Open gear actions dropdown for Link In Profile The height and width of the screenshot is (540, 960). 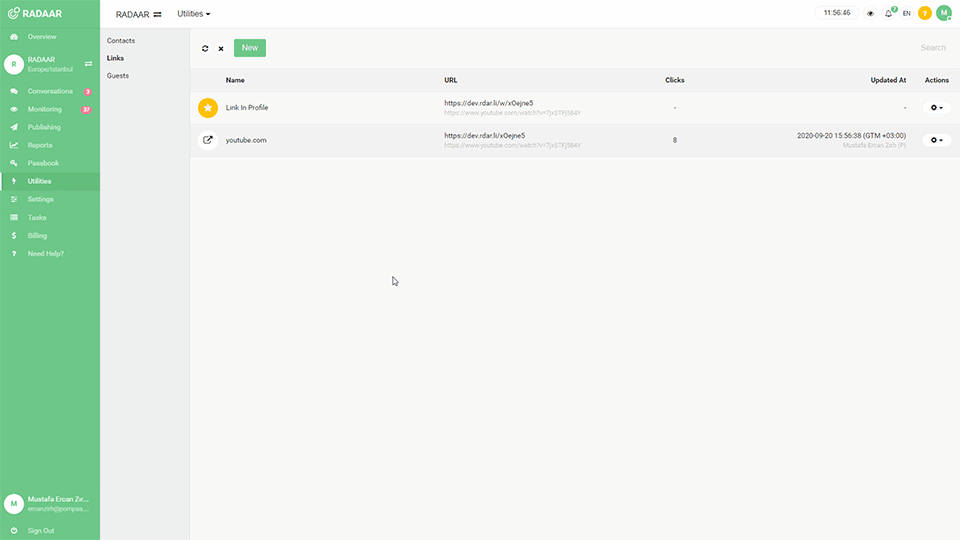pos(936,108)
